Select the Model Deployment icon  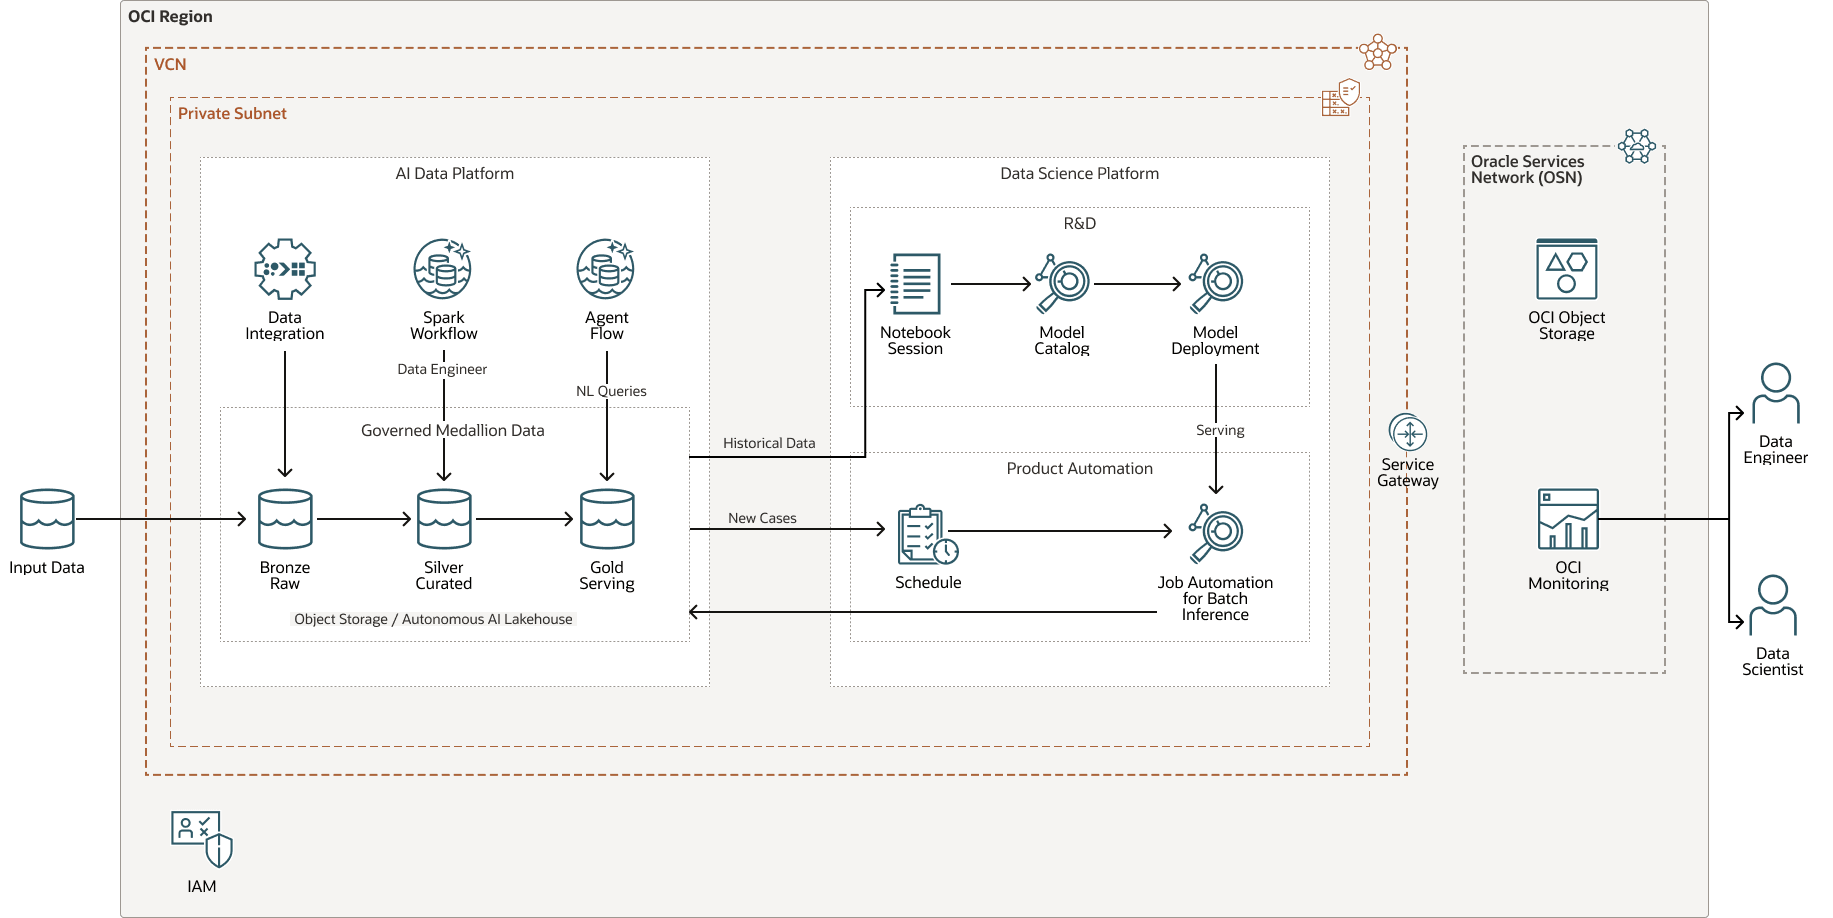tap(1216, 284)
